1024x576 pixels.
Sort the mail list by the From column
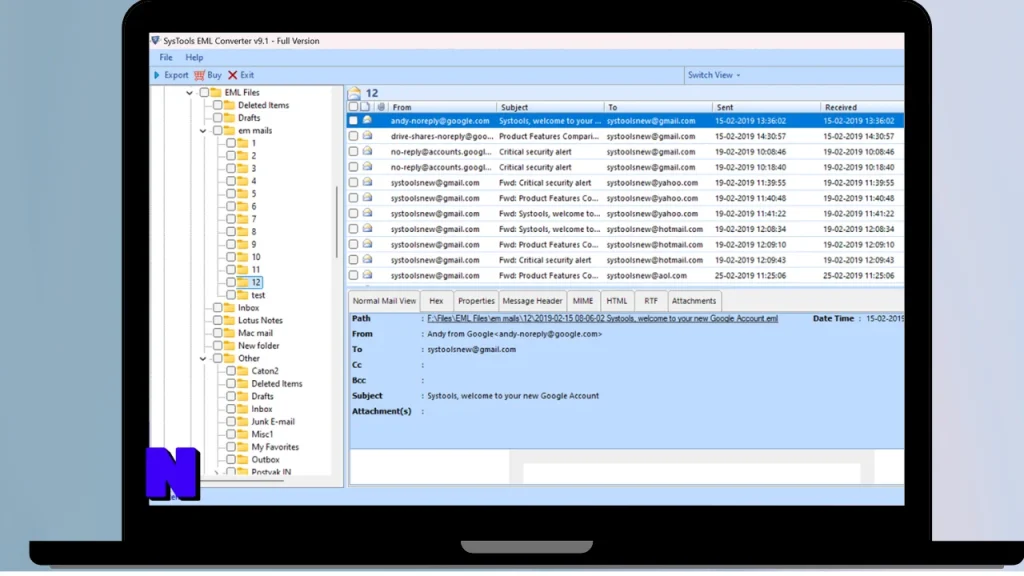click(x=442, y=107)
